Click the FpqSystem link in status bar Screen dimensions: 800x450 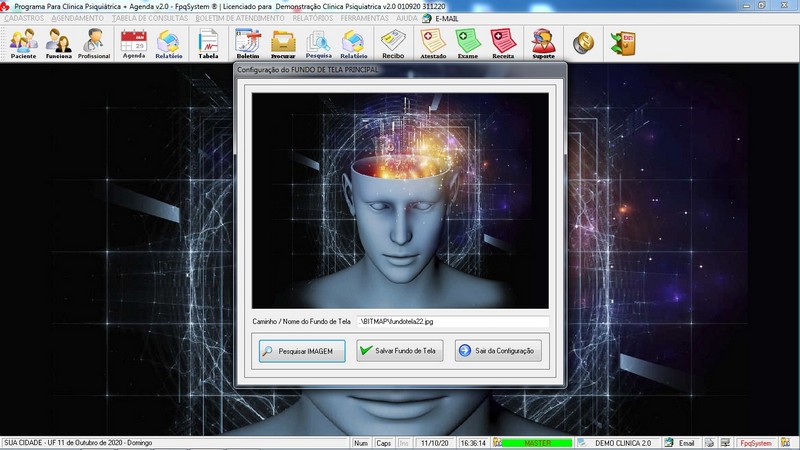click(756, 443)
